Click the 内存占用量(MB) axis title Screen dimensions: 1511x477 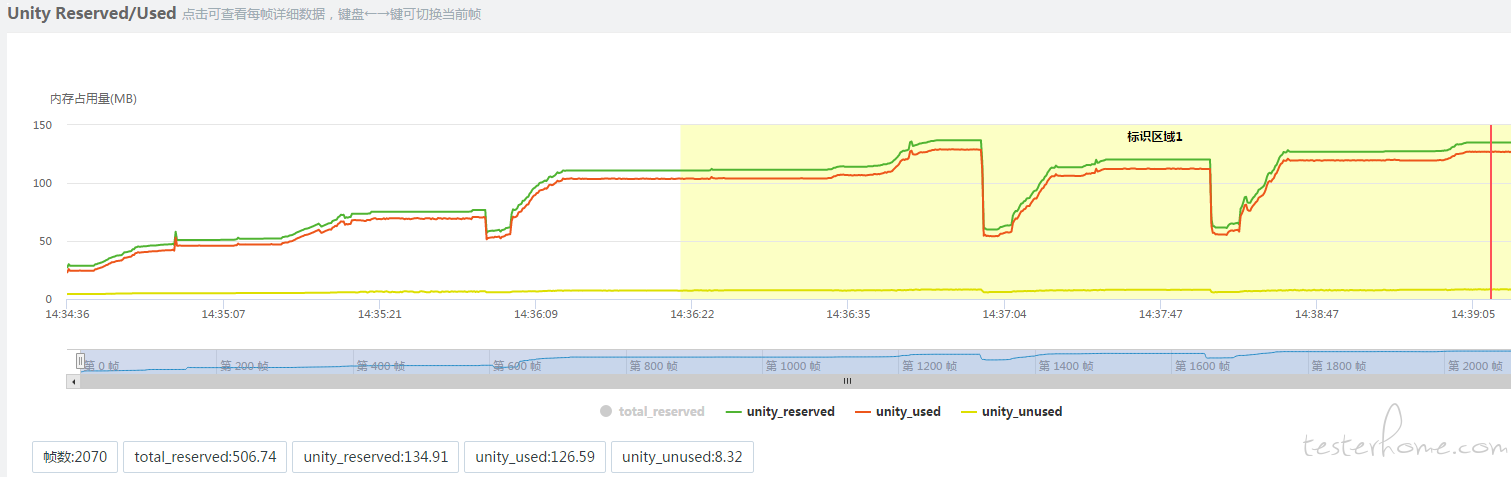pos(93,99)
